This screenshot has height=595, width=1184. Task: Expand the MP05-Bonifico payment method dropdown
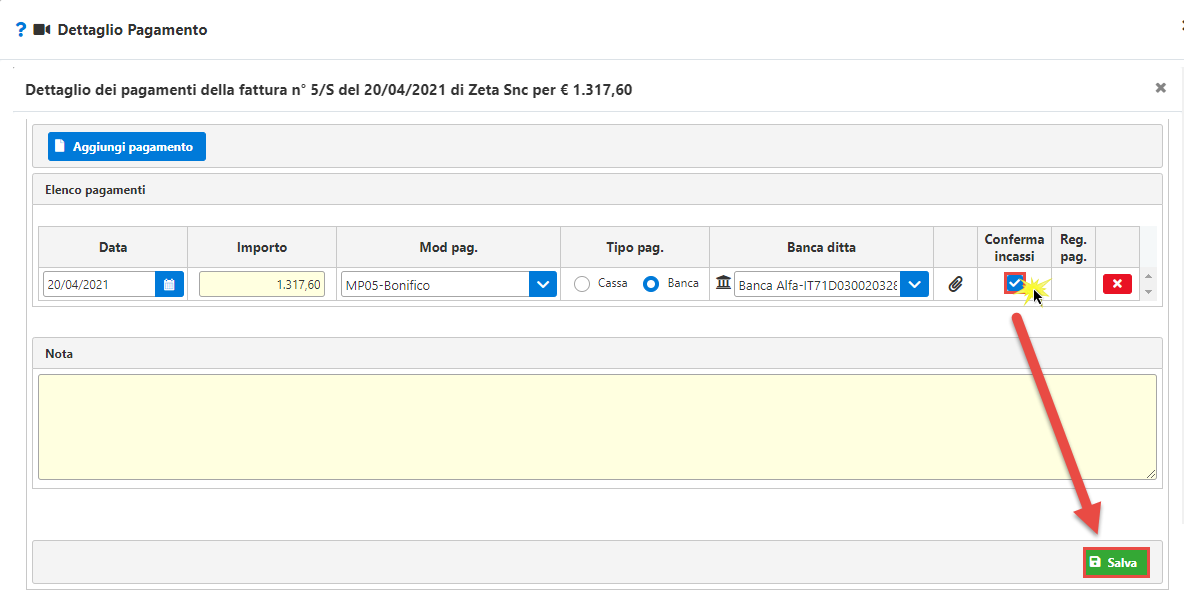pos(542,285)
